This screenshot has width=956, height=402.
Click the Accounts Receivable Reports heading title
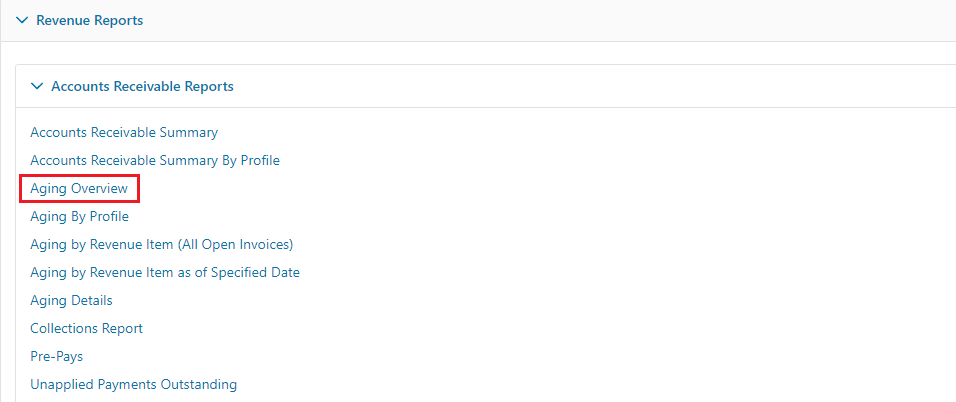(142, 87)
